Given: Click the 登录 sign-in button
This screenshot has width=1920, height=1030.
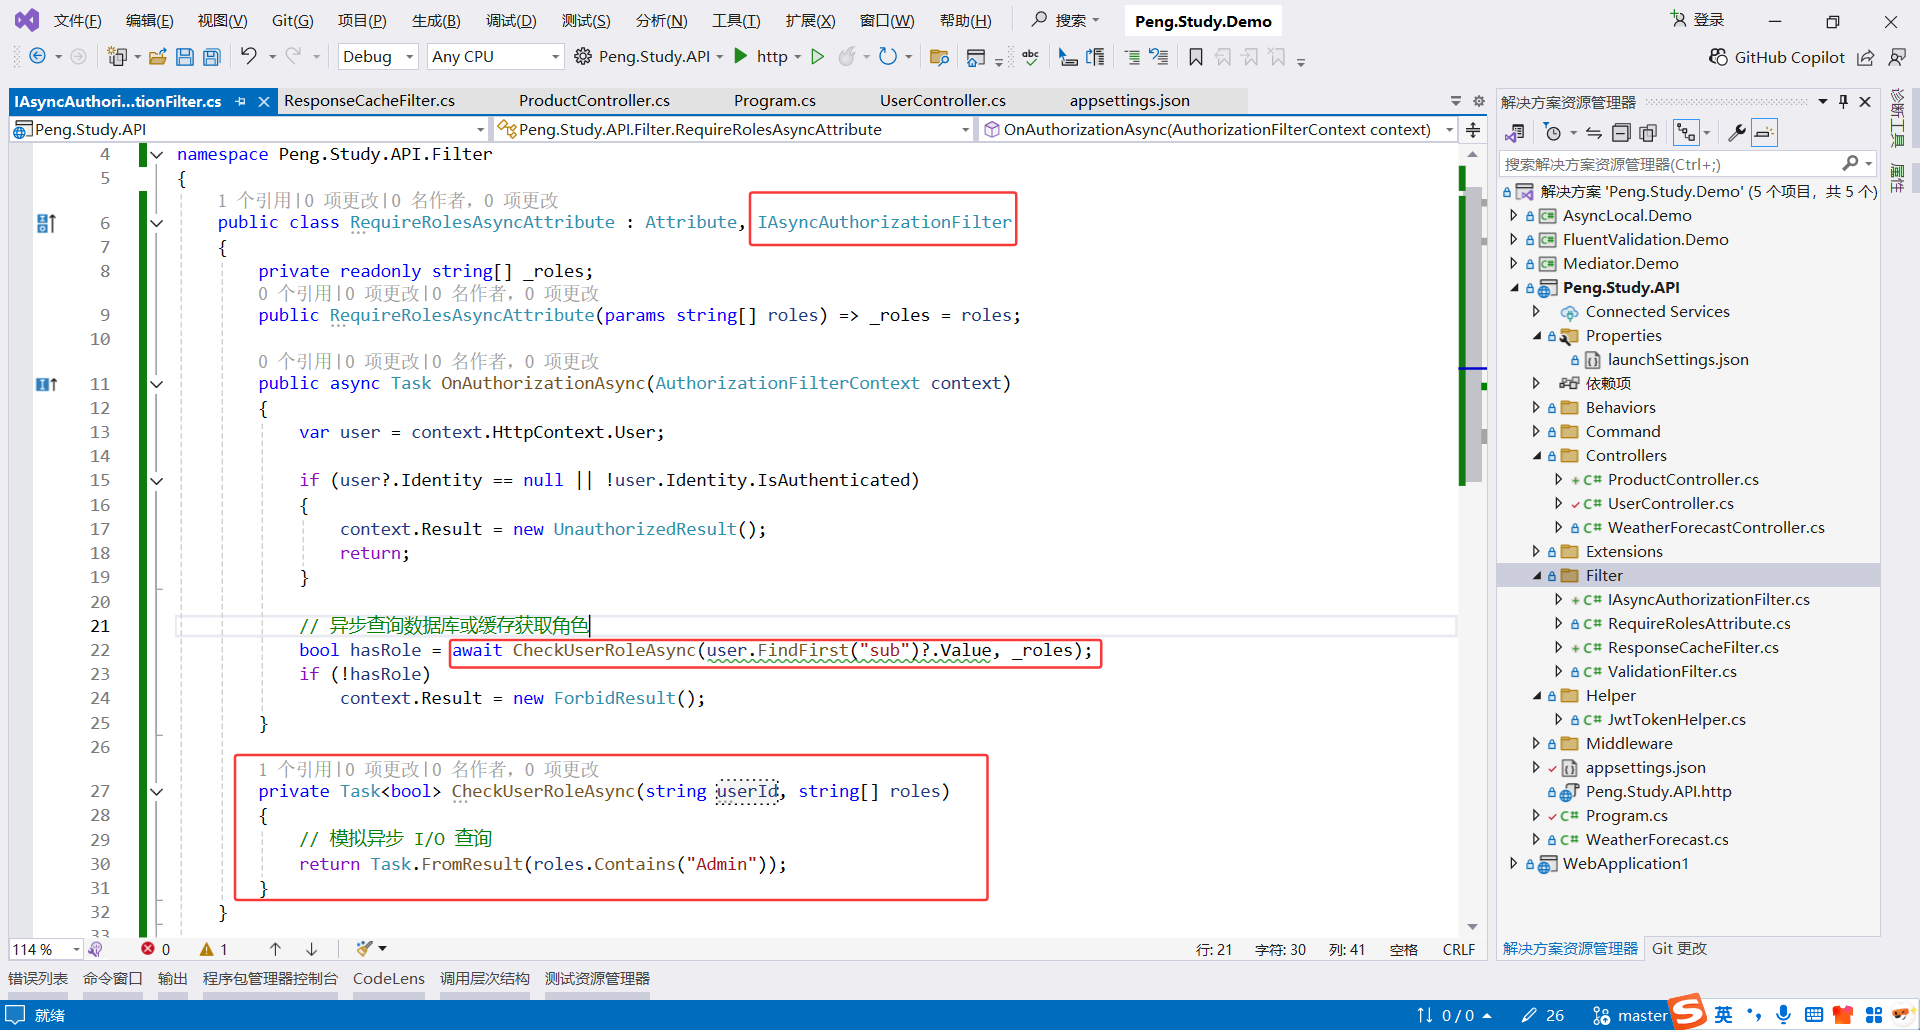Looking at the screenshot, I should coord(1697,20).
